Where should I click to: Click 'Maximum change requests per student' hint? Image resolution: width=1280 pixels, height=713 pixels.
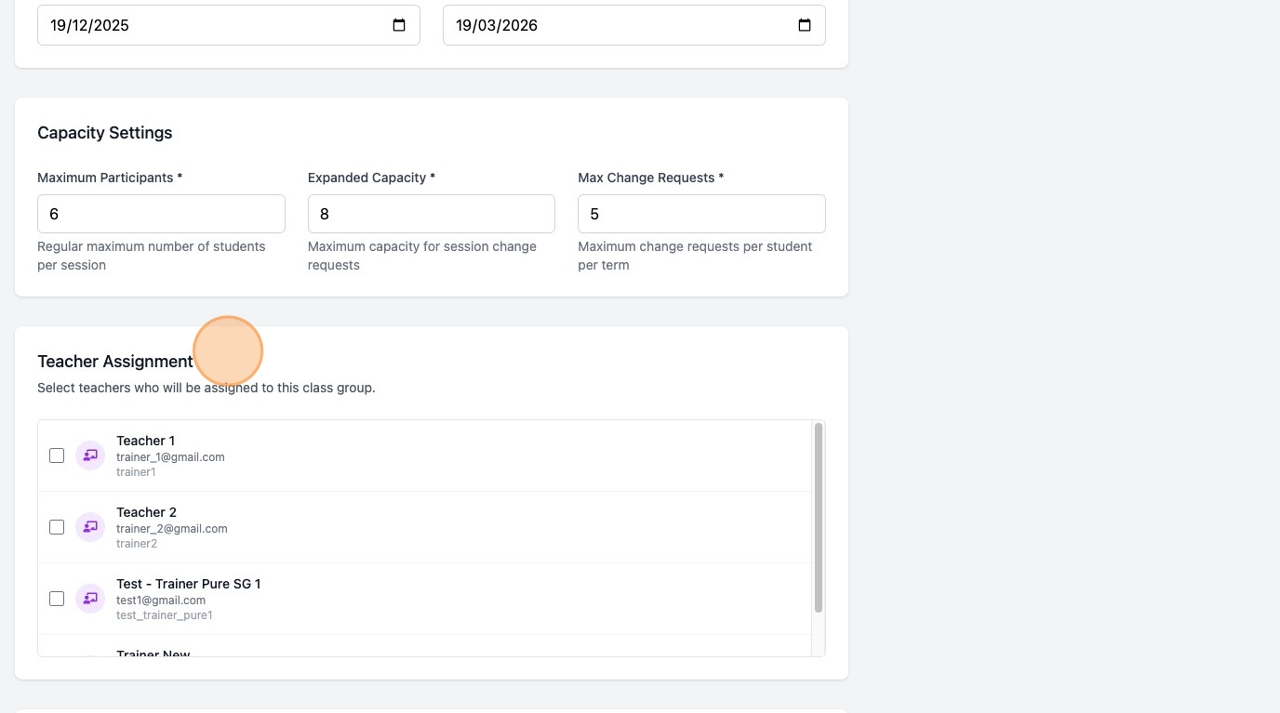[695, 256]
